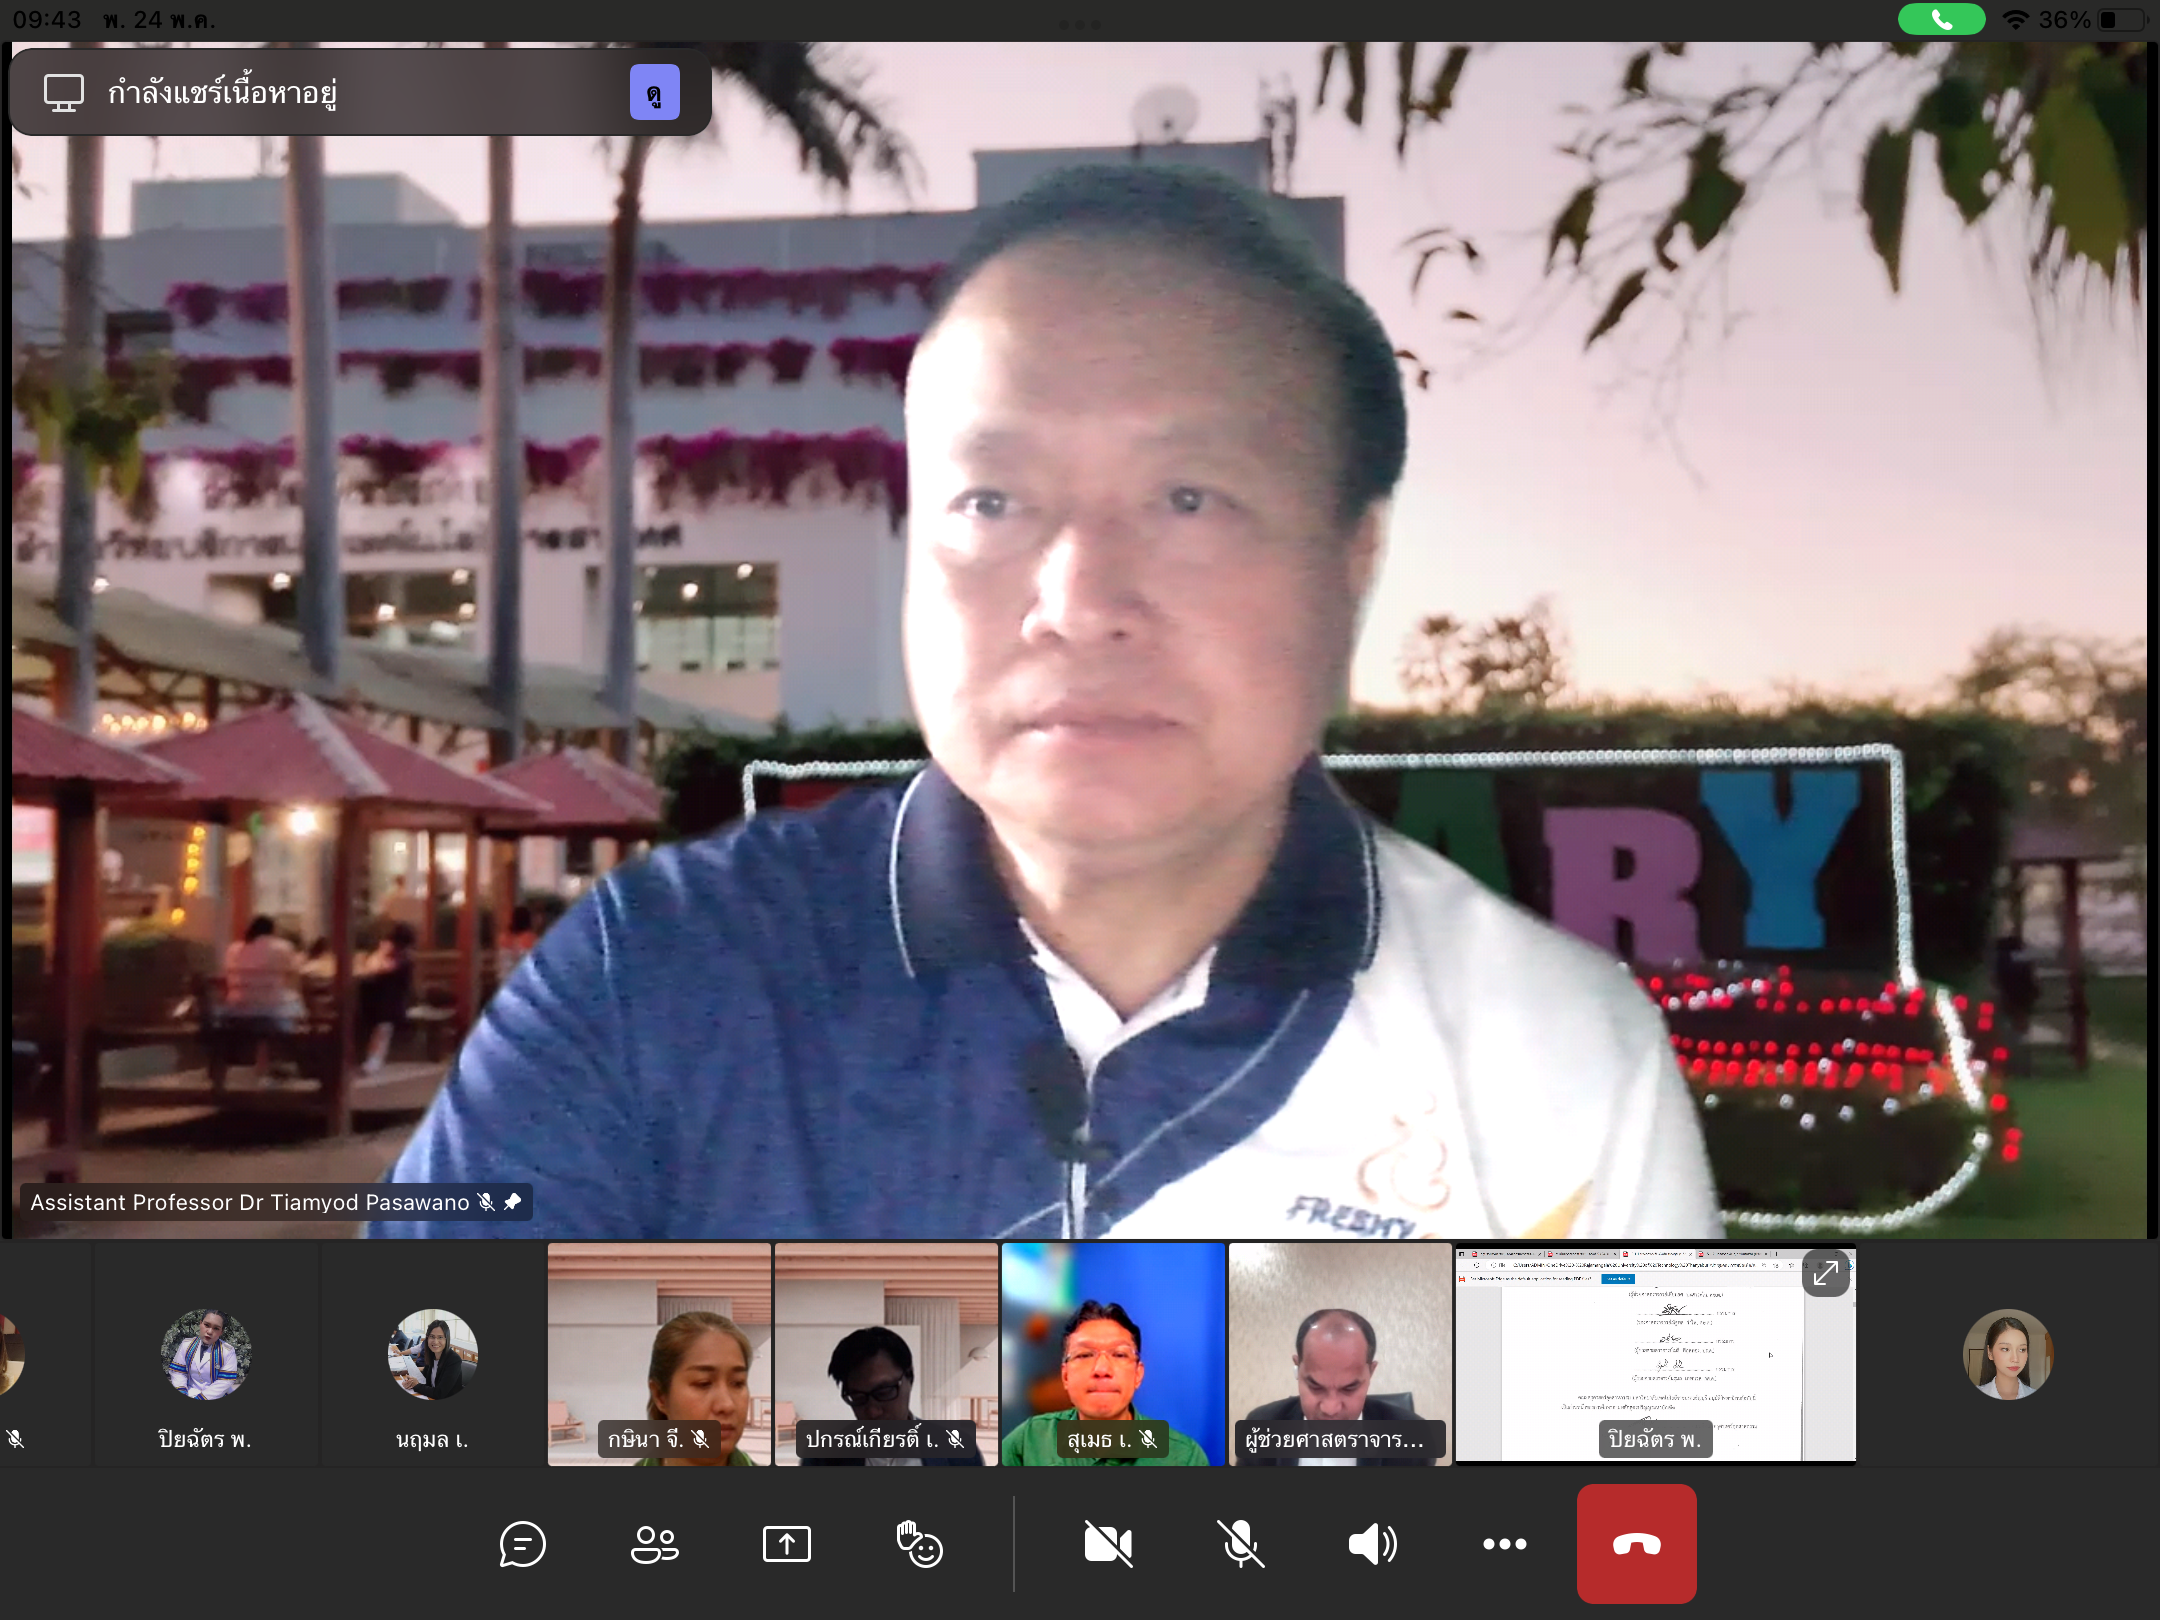The width and height of the screenshot is (2160, 1620).
Task: Tap the share content icon
Action: click(x=787, y=1544)
